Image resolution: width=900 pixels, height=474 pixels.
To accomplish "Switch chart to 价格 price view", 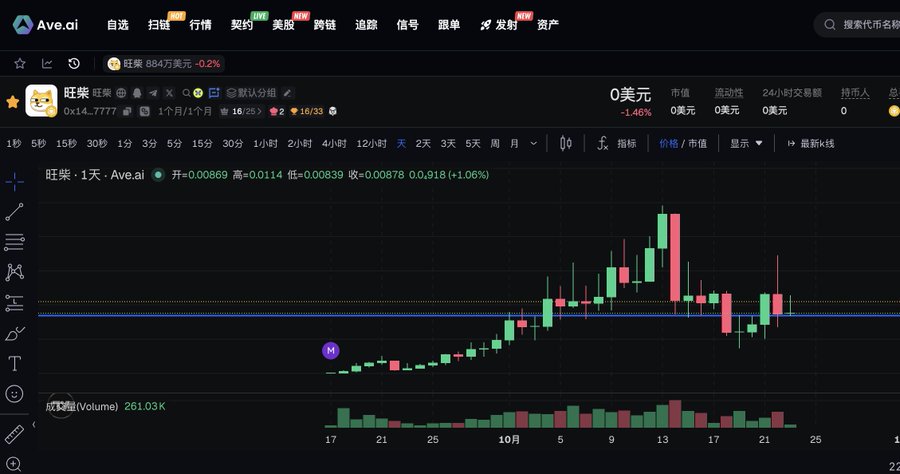I will [x=669, y=143].
